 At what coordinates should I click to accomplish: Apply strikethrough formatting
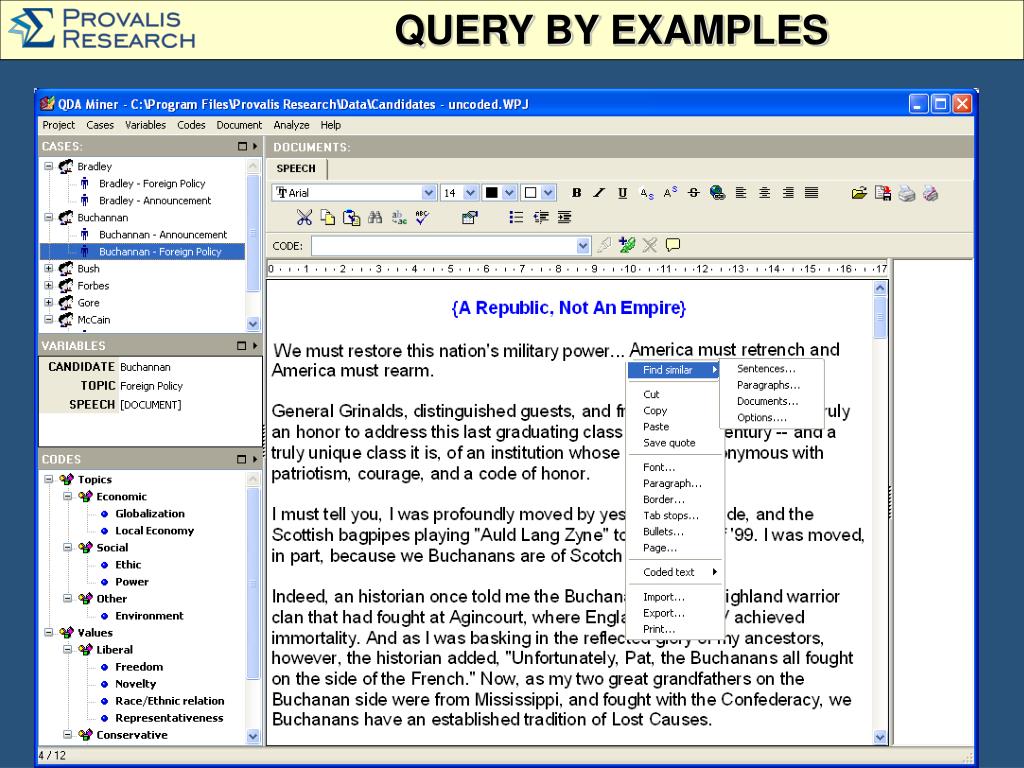694,193
